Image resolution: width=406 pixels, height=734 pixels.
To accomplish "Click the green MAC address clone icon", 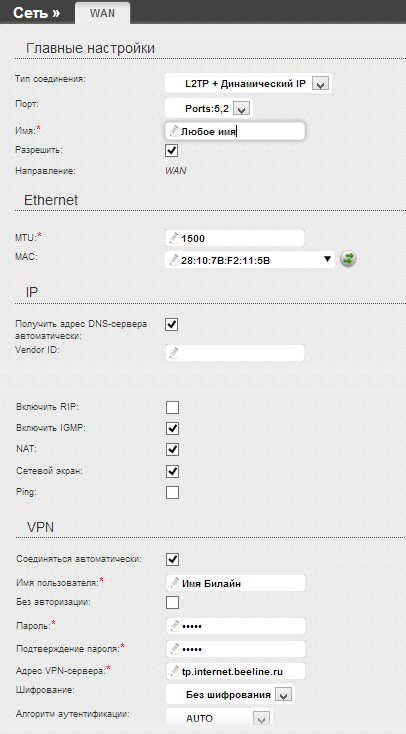I will (348, 258).
